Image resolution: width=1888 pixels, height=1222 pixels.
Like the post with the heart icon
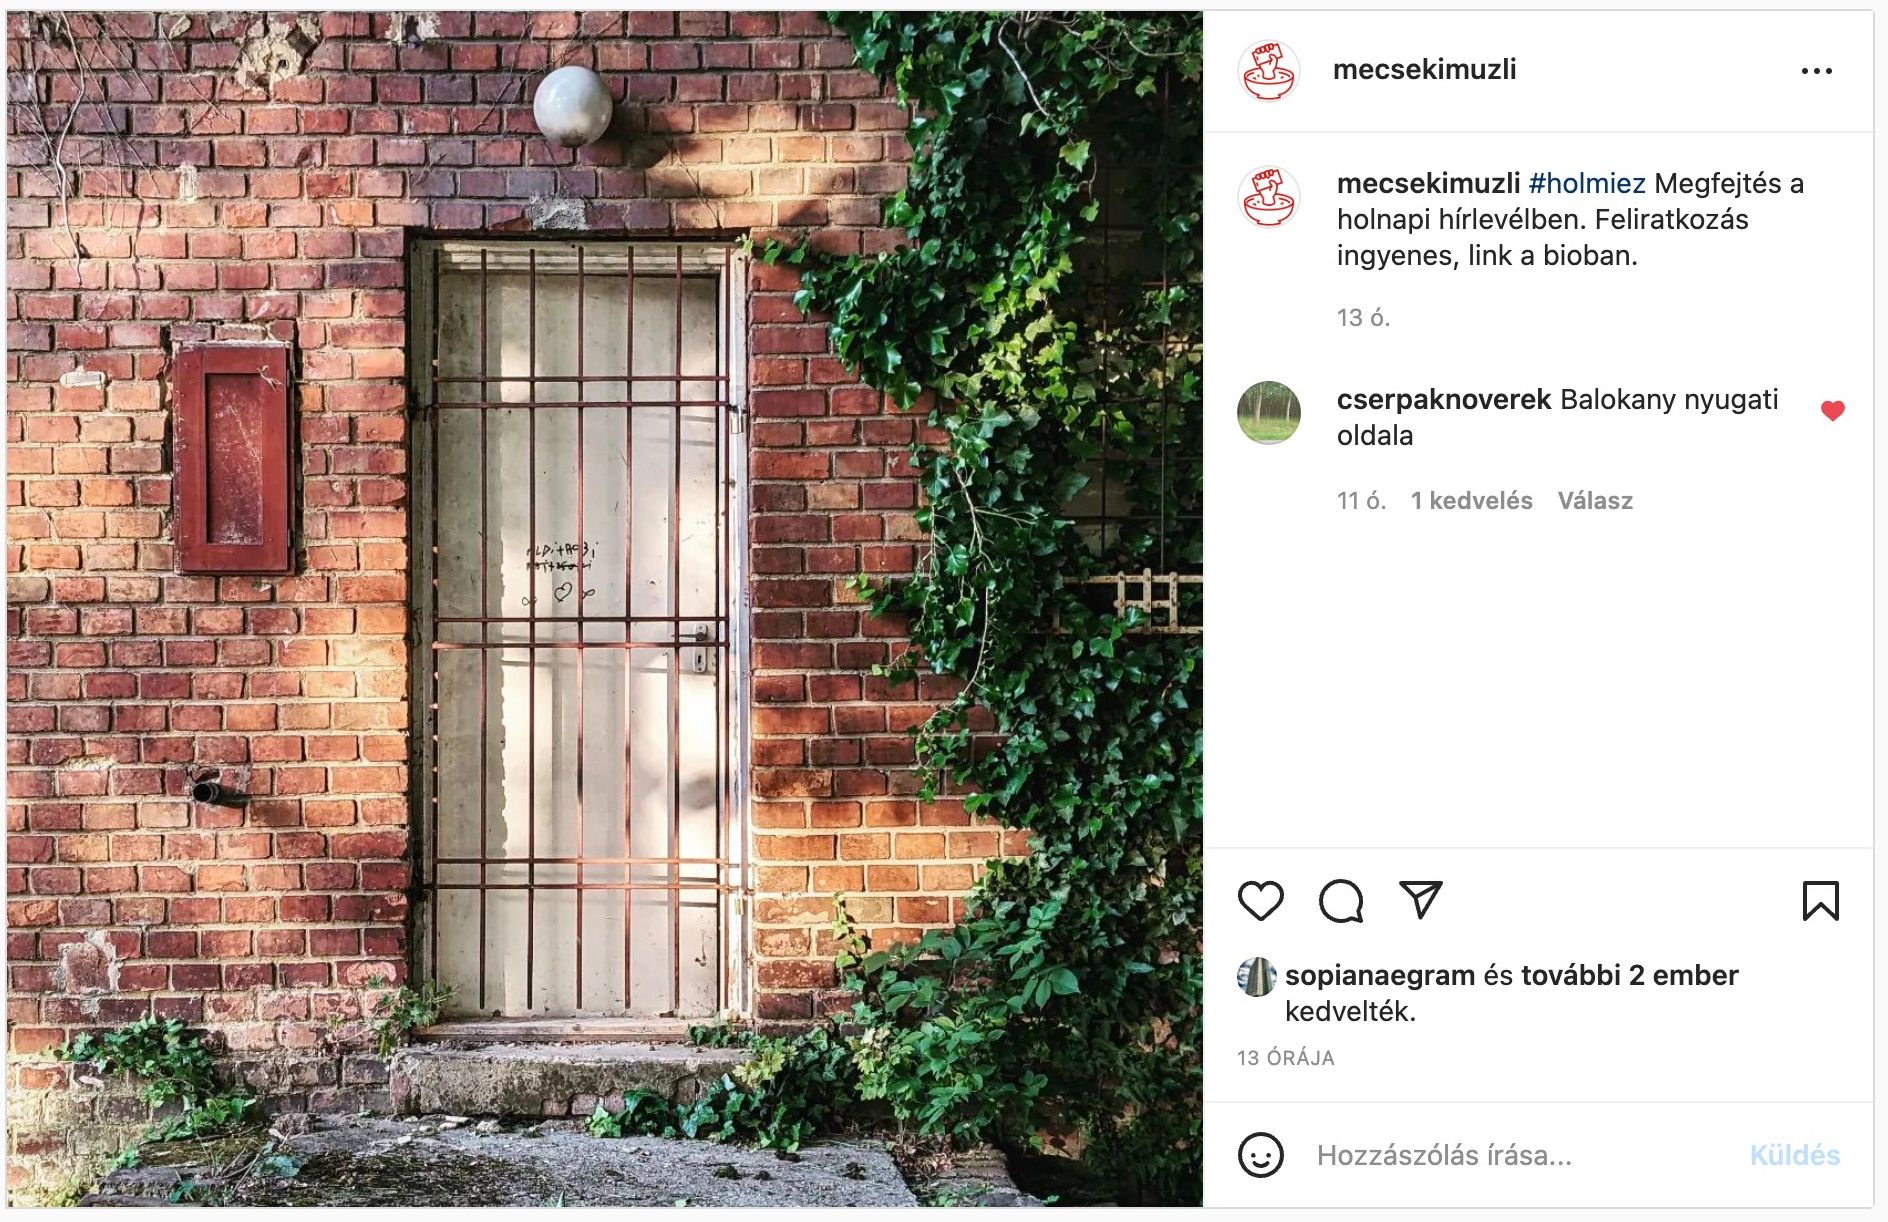(x=1260, y=901)
